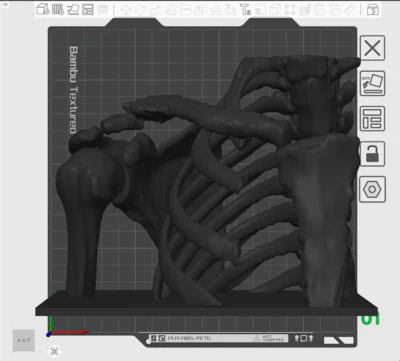Select the Move tool
This screenshot has width=400, height=361.
pos(126,10)
